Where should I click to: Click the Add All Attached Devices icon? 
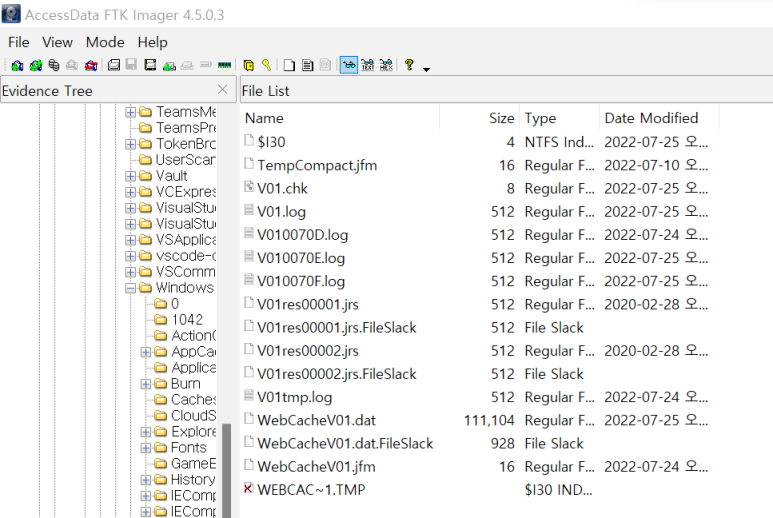coord(35,65)
